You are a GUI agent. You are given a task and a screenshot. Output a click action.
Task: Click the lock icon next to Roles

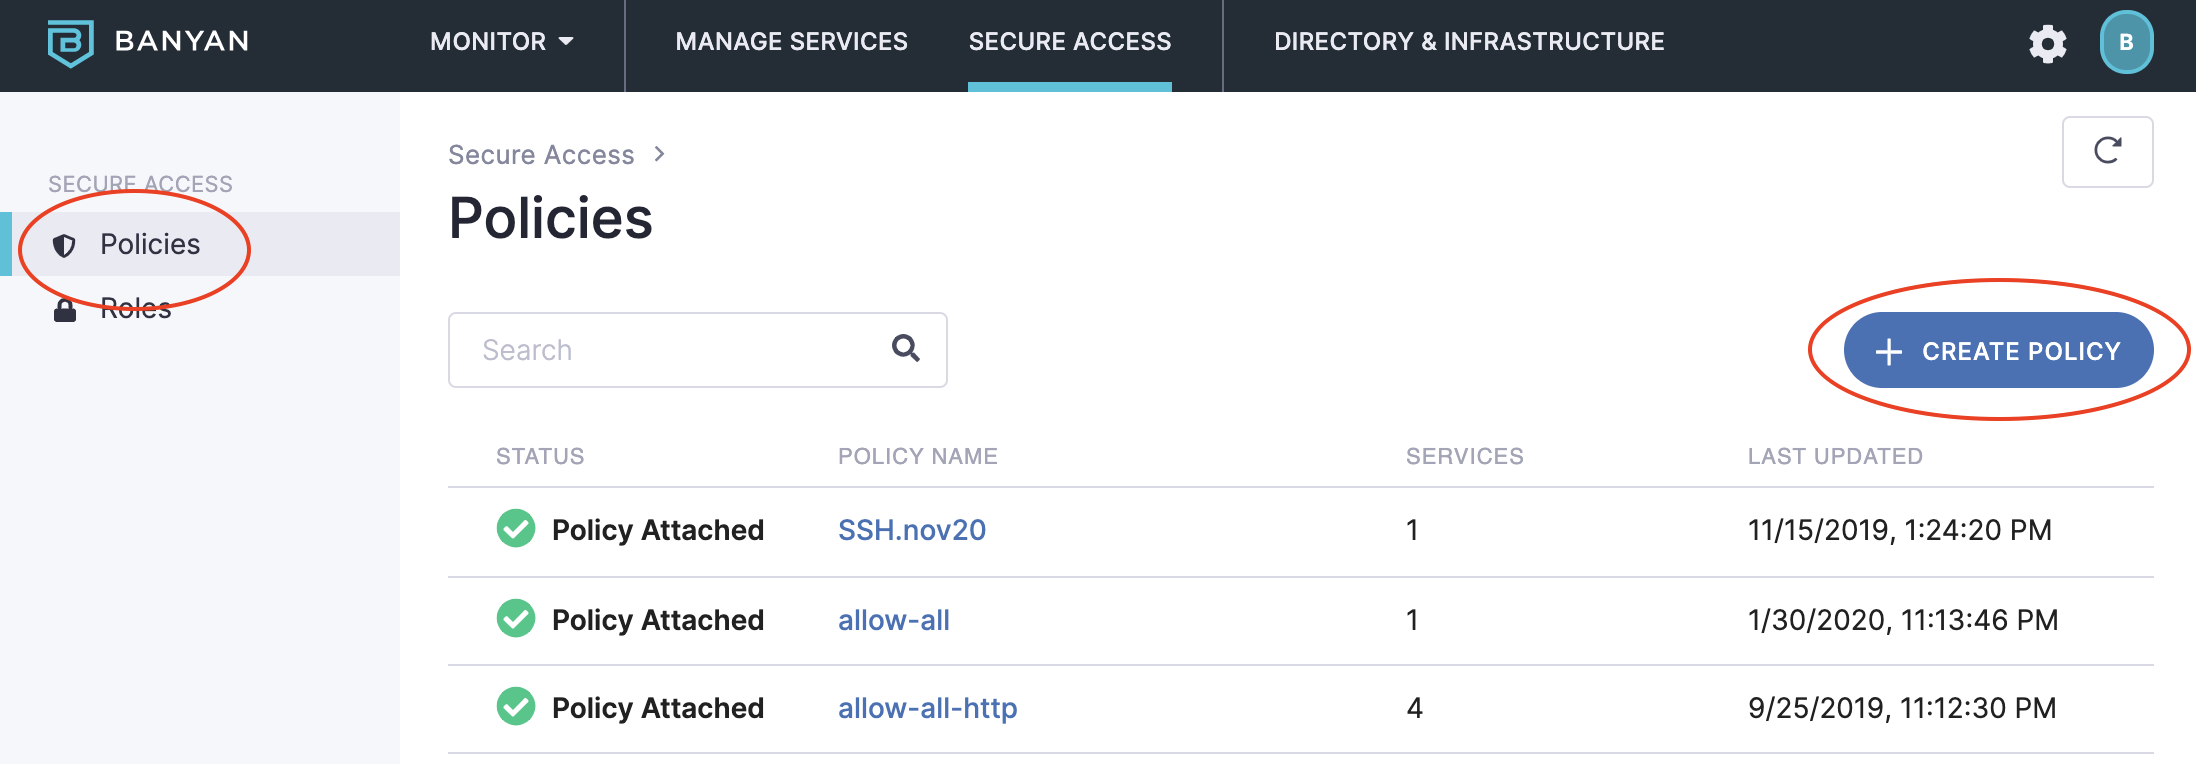(x=65, y=310)
